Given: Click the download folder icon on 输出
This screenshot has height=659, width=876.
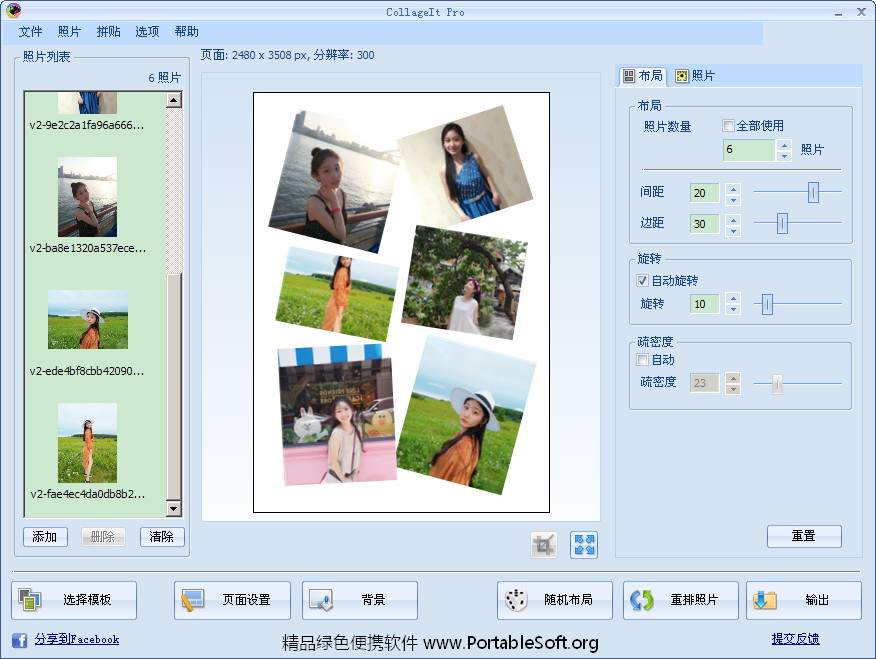Looking at the screenshot, I should [x=764, y=600].
